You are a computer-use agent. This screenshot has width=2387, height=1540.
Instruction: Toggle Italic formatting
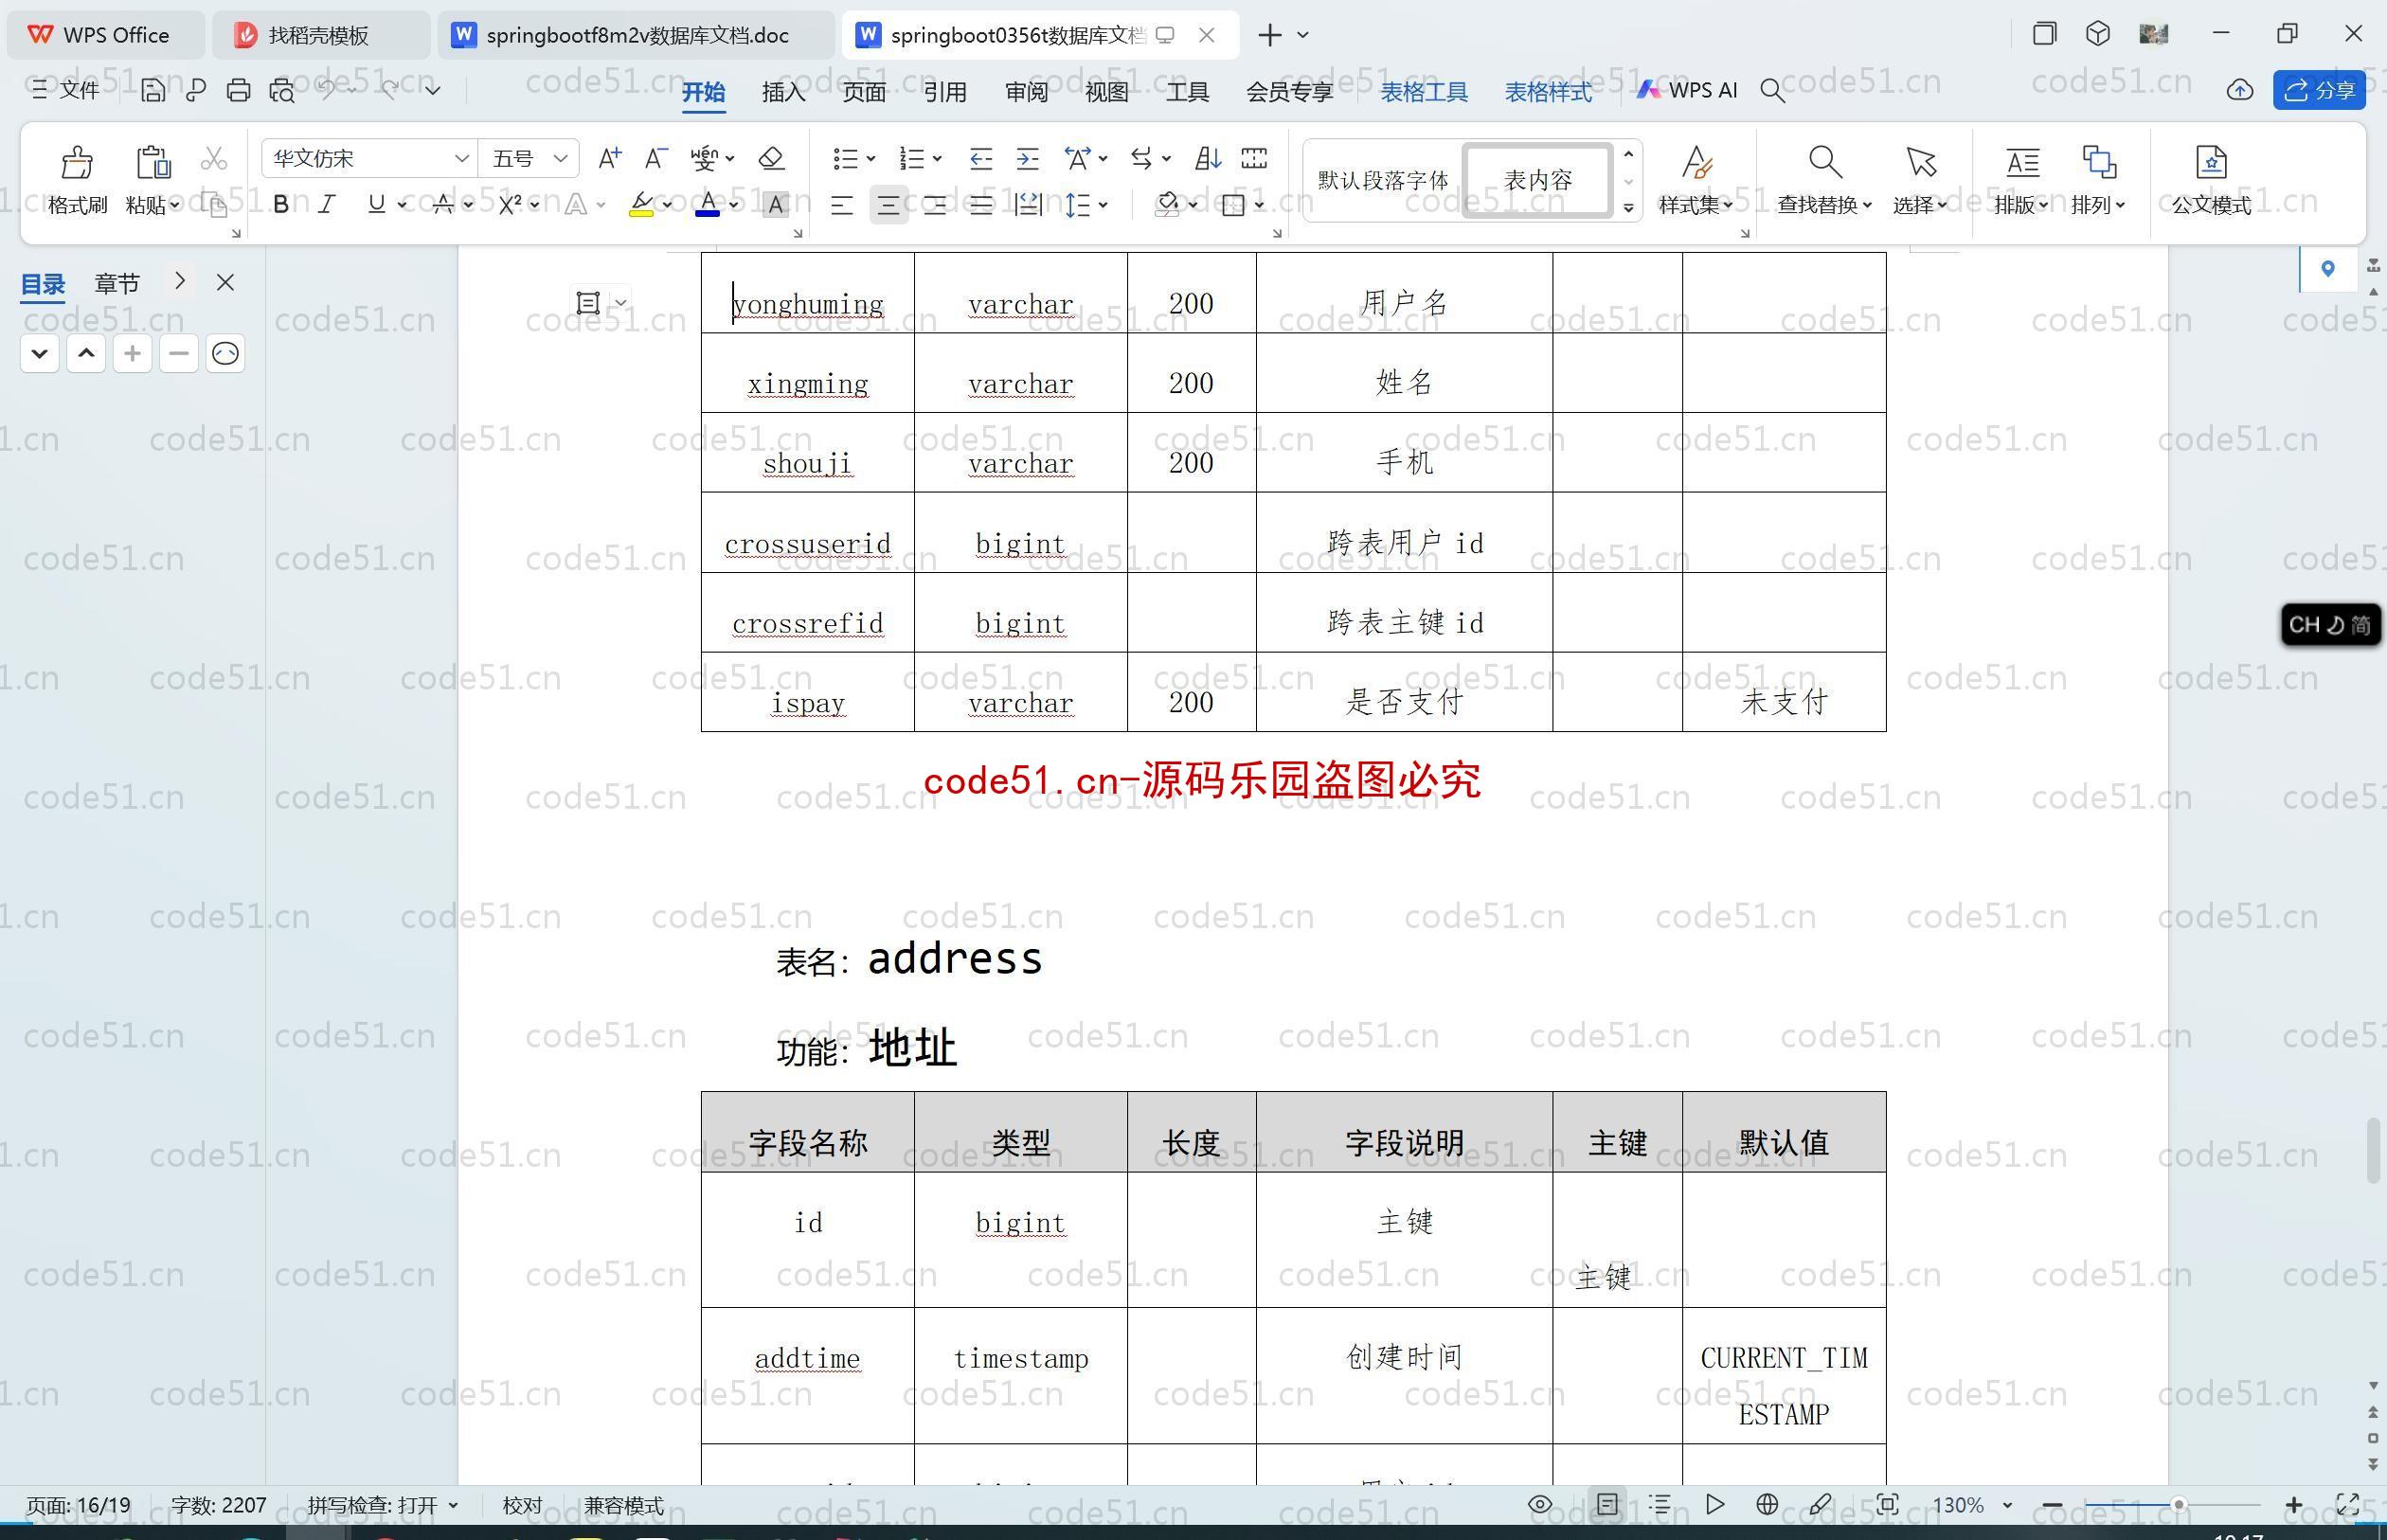[327, 205]
